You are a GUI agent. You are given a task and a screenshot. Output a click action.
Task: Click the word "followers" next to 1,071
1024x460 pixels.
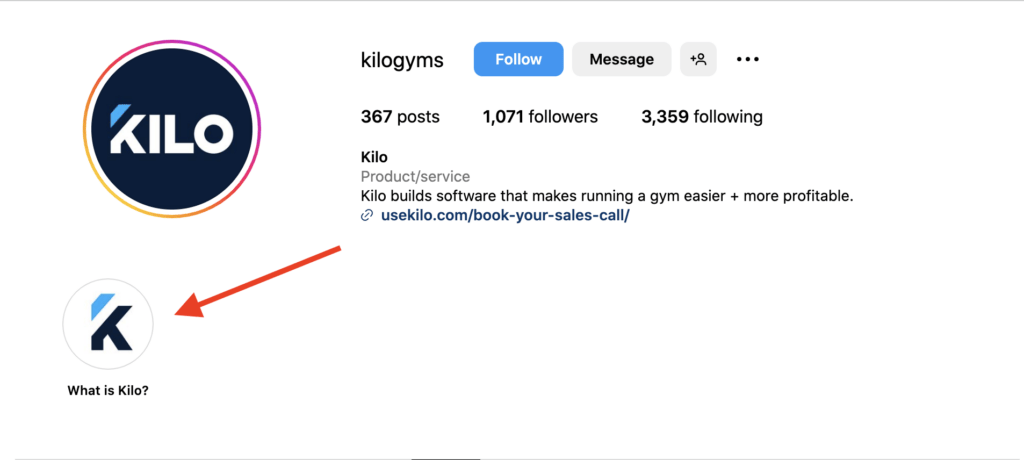point(564,117)
